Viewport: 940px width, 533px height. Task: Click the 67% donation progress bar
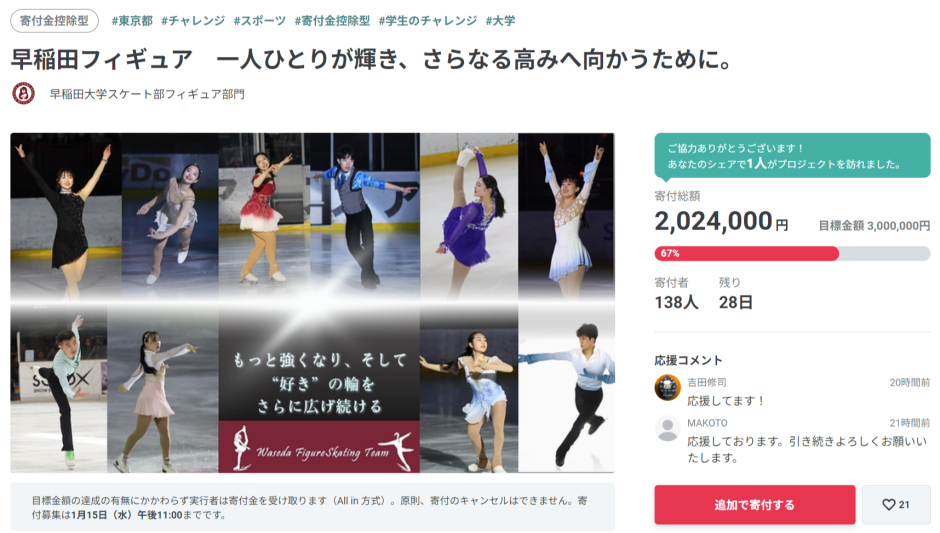(x=792, y=254)
